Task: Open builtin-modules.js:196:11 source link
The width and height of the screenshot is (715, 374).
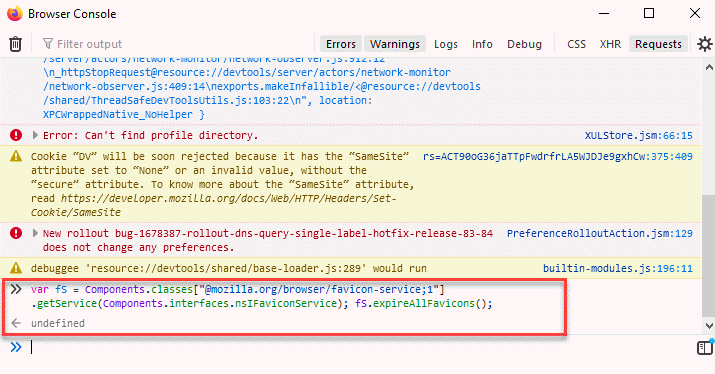Action: click(617, 268)
